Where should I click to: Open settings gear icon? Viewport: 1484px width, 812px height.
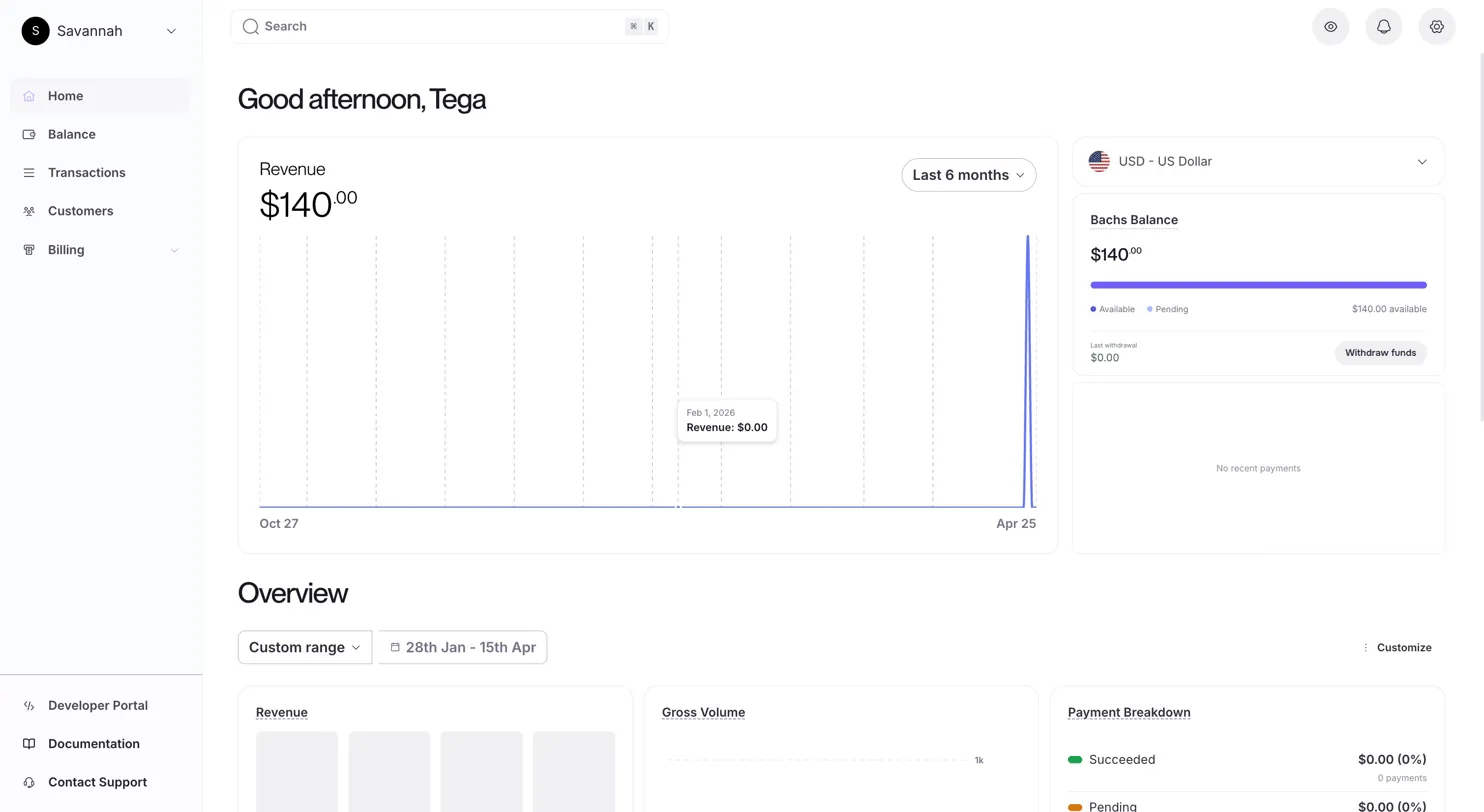(x=1437, y=27)
